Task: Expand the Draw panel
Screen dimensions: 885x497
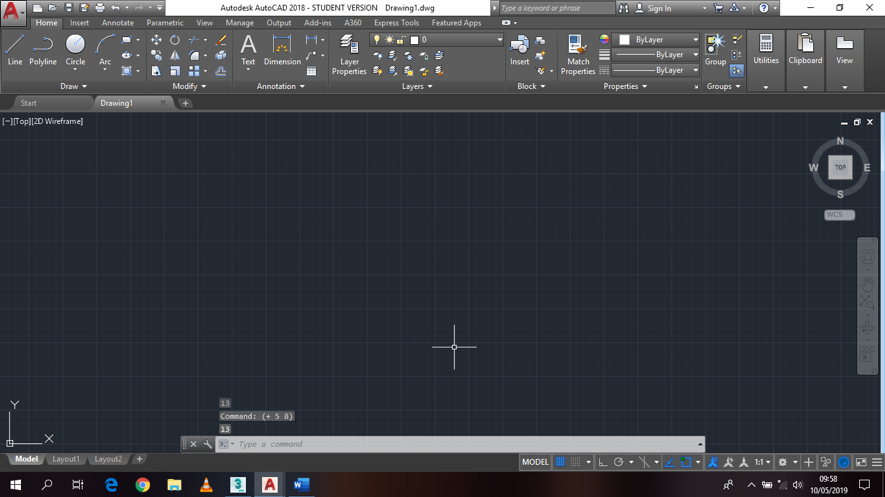Action: (x=73, y=86)
